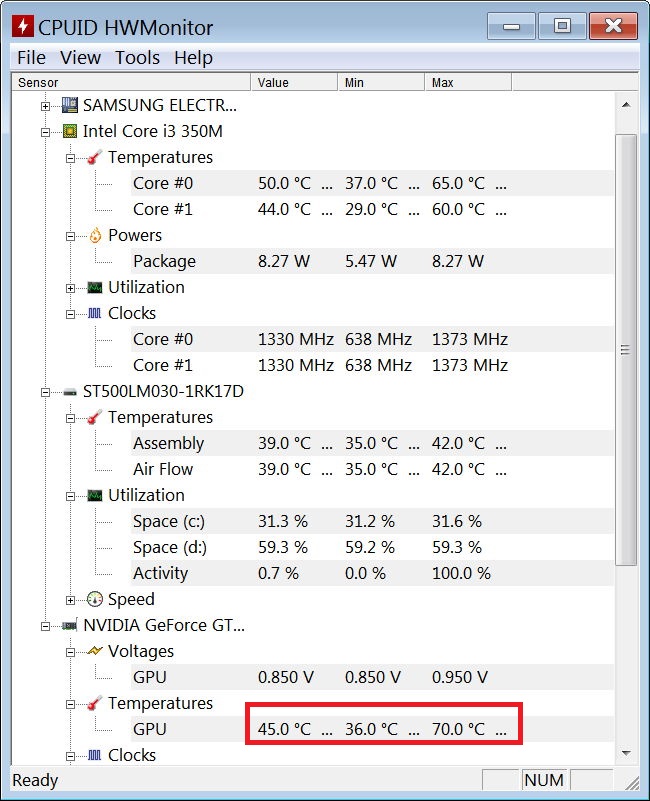Click the 100.0 % max of Activity
Image resolution: width=650 pixels, height=801 pixels.
461,573
